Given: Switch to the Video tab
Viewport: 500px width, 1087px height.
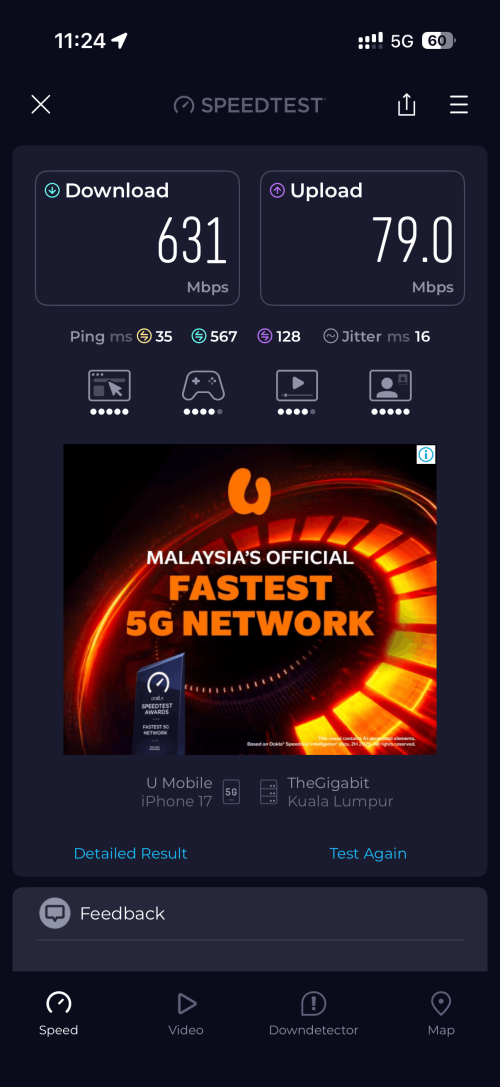Looking at the screenshot, I should (186, 1014).
